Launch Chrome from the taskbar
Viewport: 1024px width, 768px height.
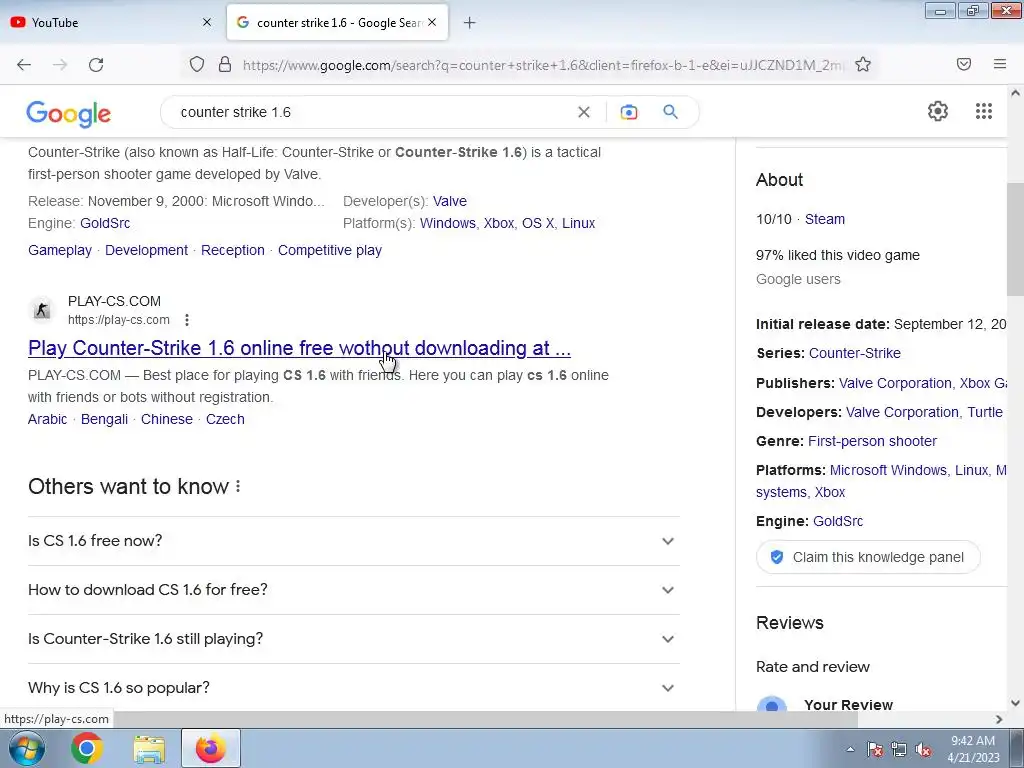click(x=86, y=748)
